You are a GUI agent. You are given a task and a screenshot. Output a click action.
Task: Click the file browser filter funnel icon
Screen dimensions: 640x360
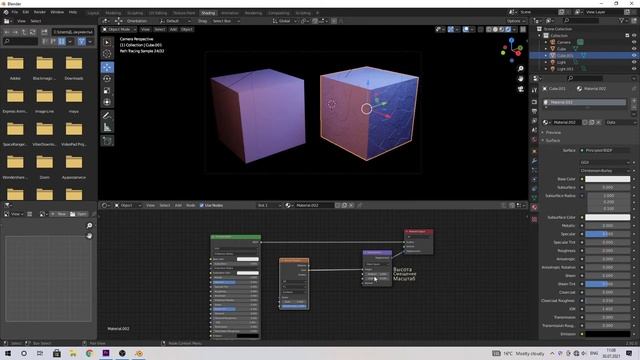tap(82, 41)
